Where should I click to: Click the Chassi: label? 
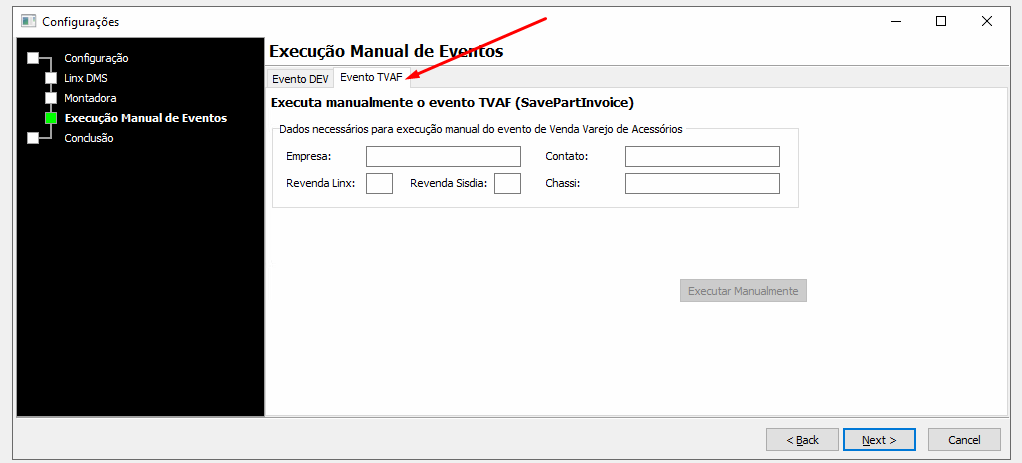point(562,183)
